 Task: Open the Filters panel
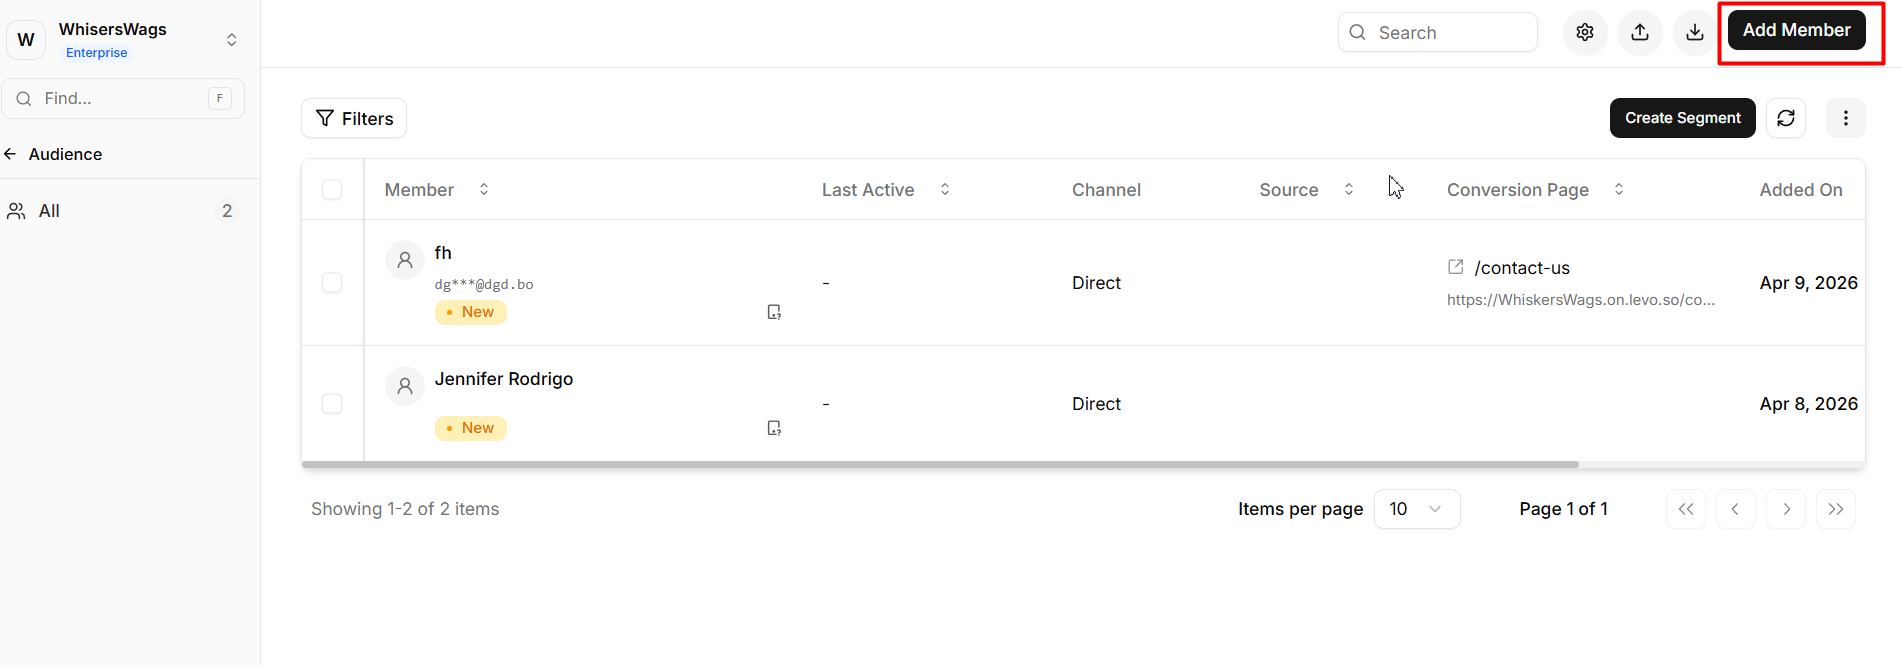(354, 118)
